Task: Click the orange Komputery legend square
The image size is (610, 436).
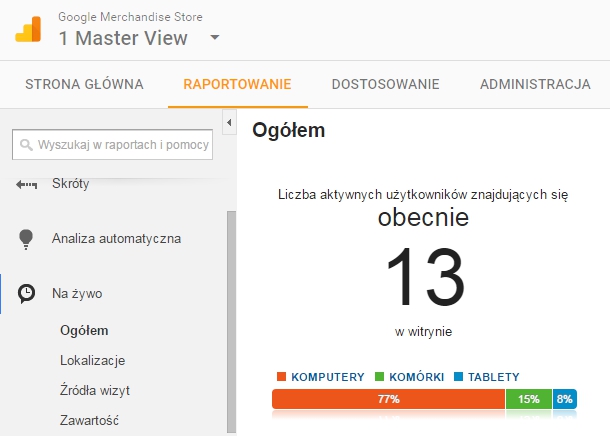Action: pos(282,377)
